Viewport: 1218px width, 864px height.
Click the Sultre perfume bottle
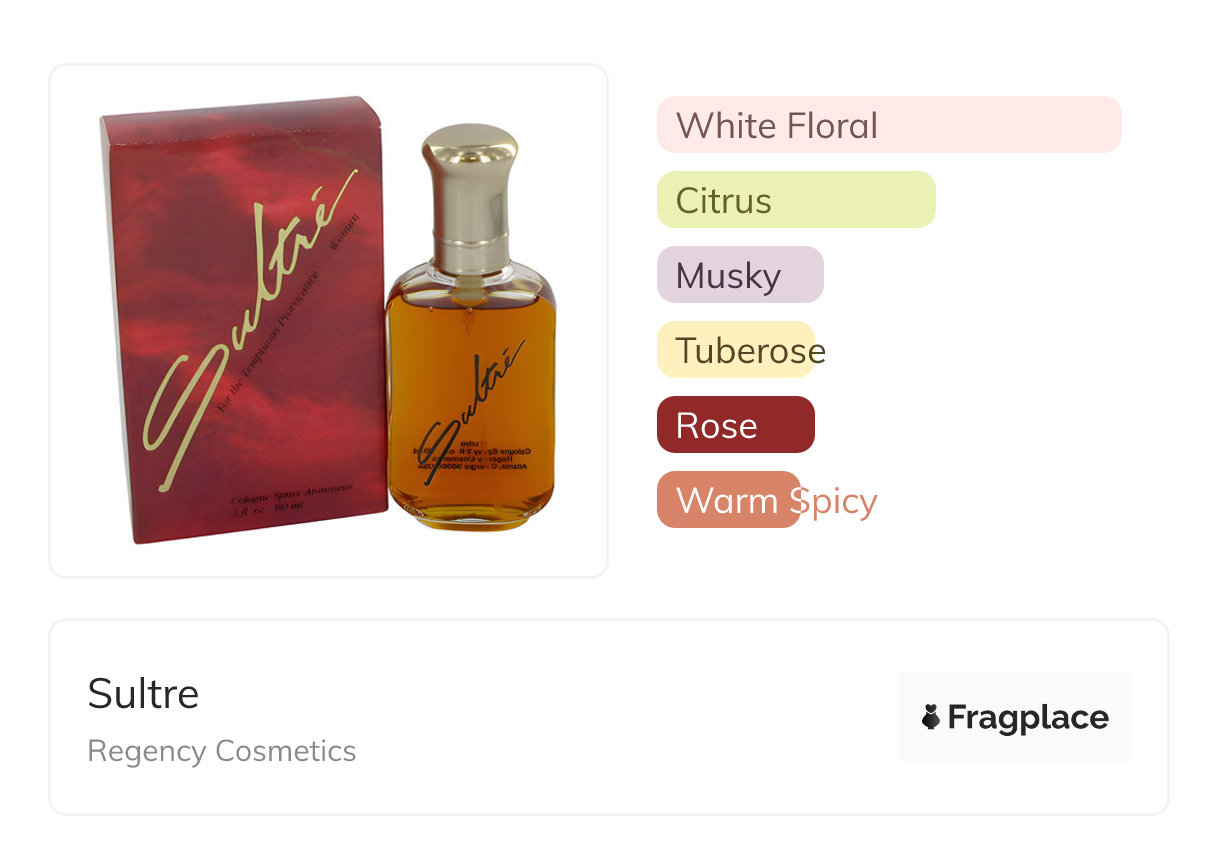click(x=470, y=328)
